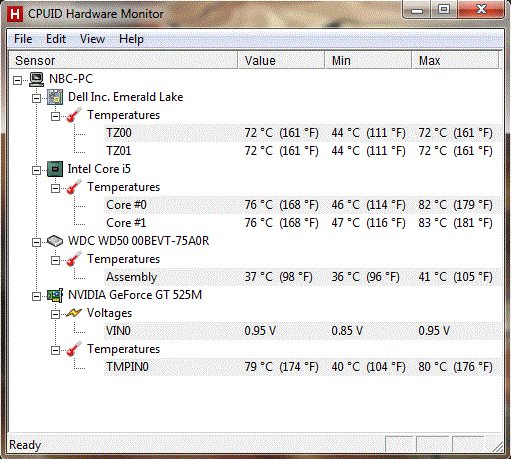
Task: Click the thermometer icon under Intel Core i5
Action: coord(74,187)
